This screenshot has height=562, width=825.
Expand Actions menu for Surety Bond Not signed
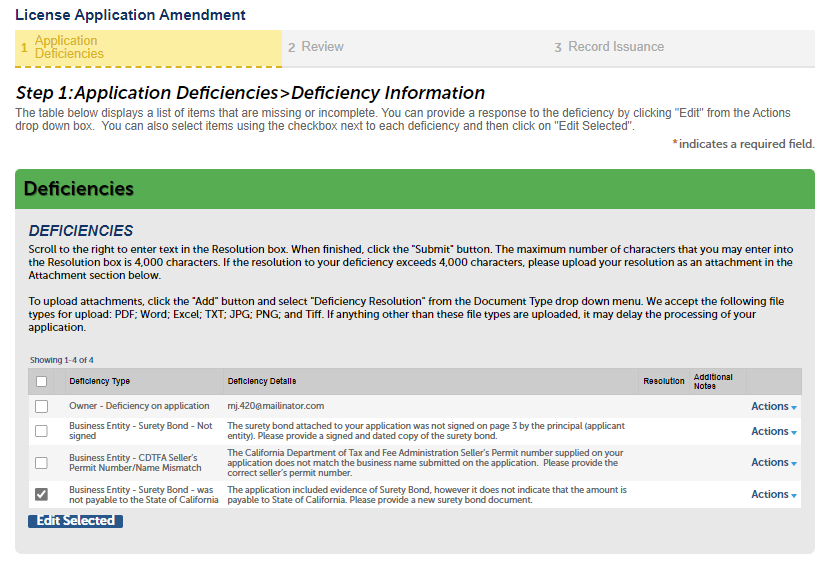pyautogui.click(x=774, y=432)
